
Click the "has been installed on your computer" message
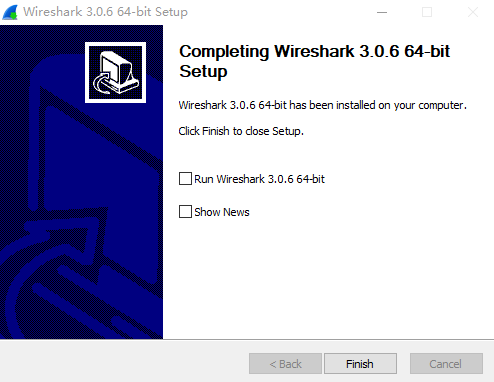(378, 105)
